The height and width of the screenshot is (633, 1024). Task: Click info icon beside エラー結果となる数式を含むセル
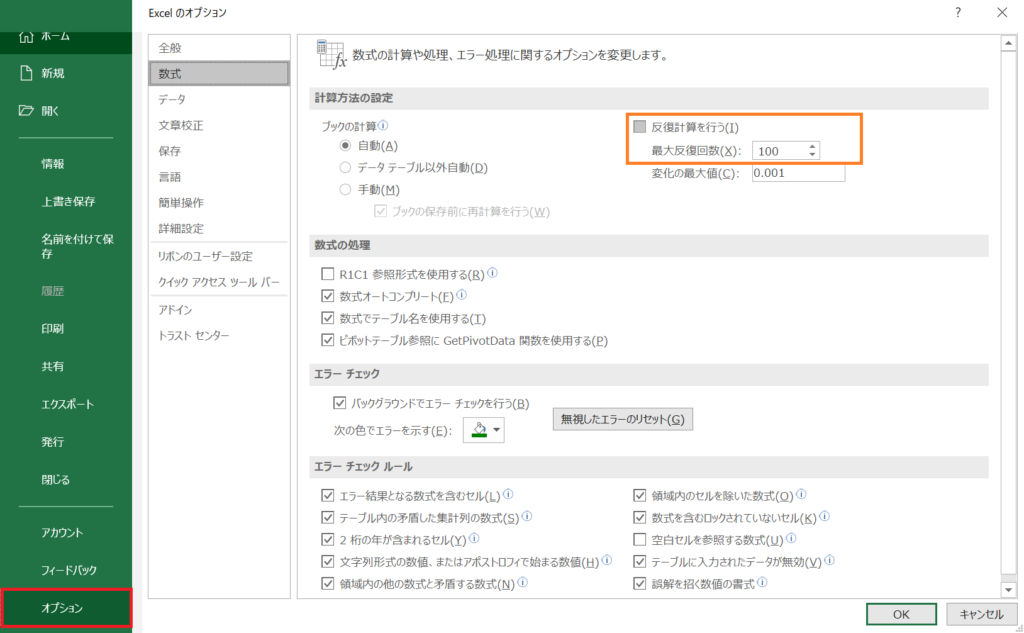[508, 495]
